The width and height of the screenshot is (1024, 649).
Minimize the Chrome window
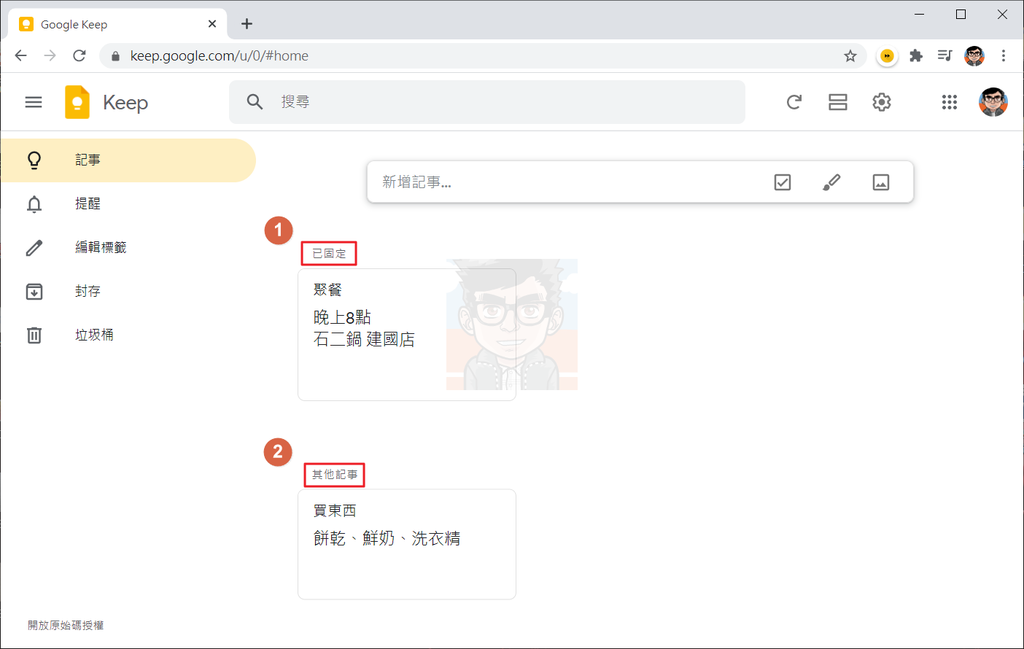click(919, 14)
